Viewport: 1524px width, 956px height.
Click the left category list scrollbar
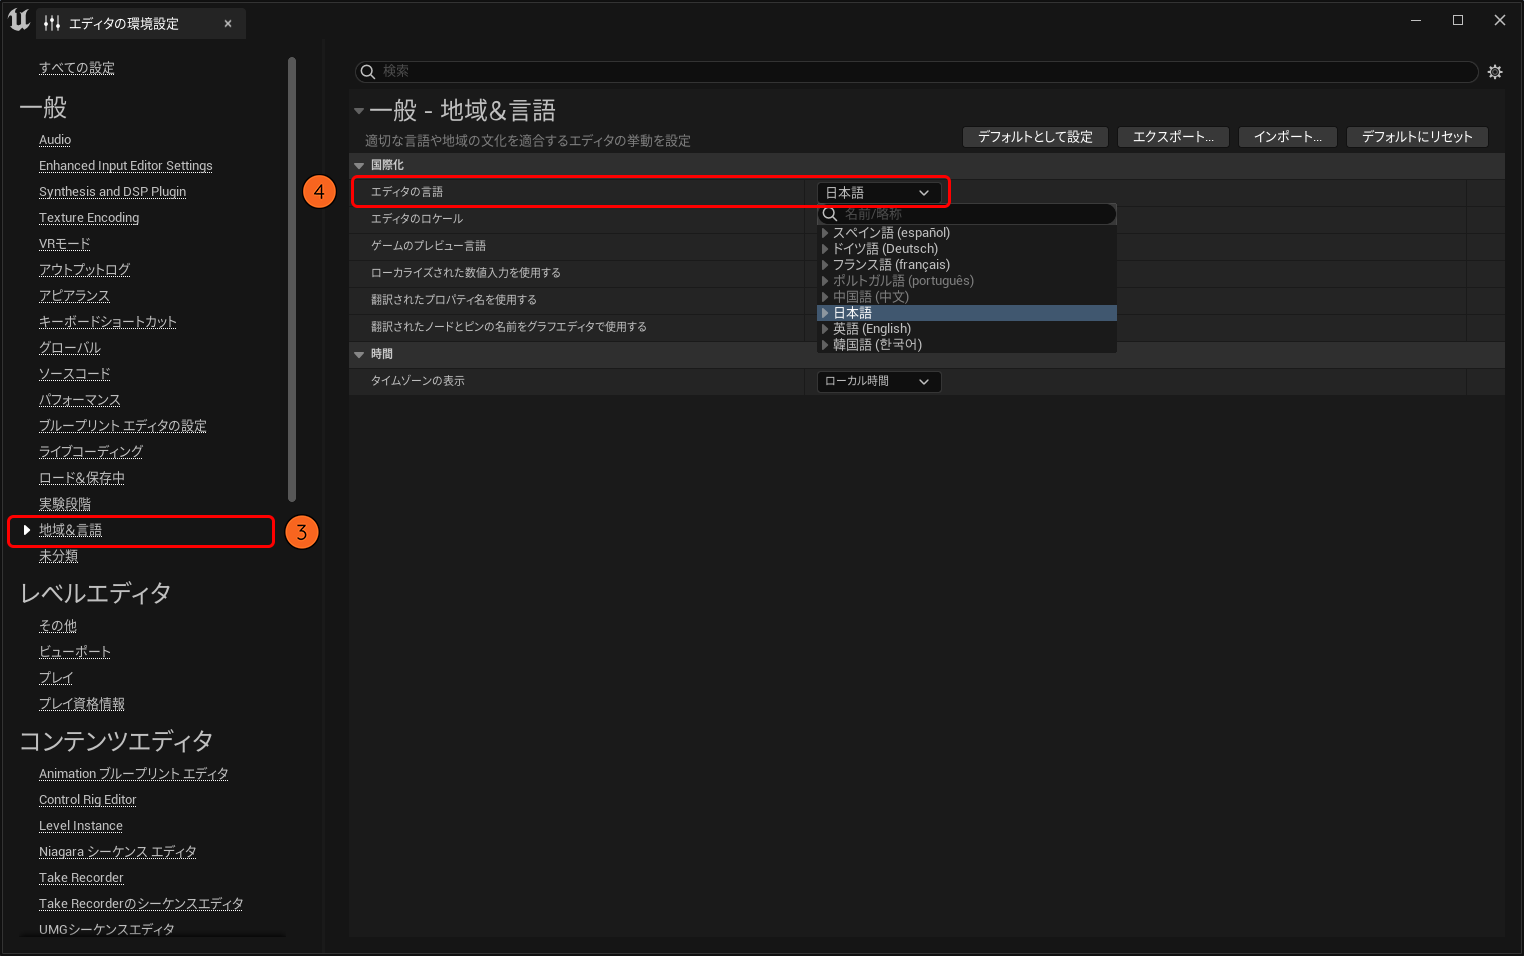point(292,280)
